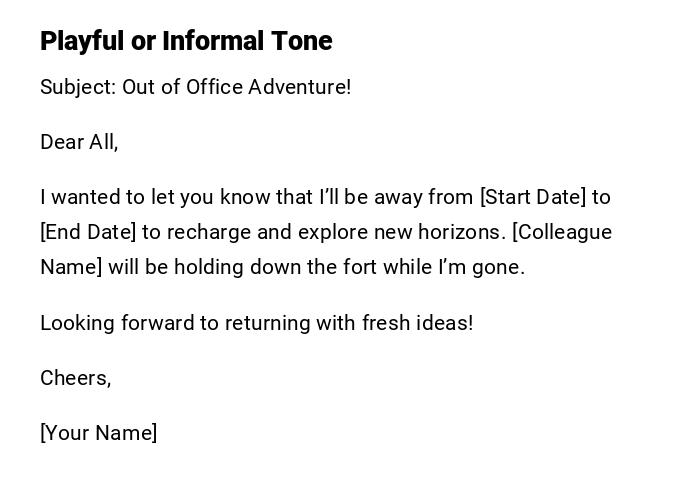This screenshot has width=700, height=495.
Task: Click the "Subject:" label
Action: click(78, 87)
